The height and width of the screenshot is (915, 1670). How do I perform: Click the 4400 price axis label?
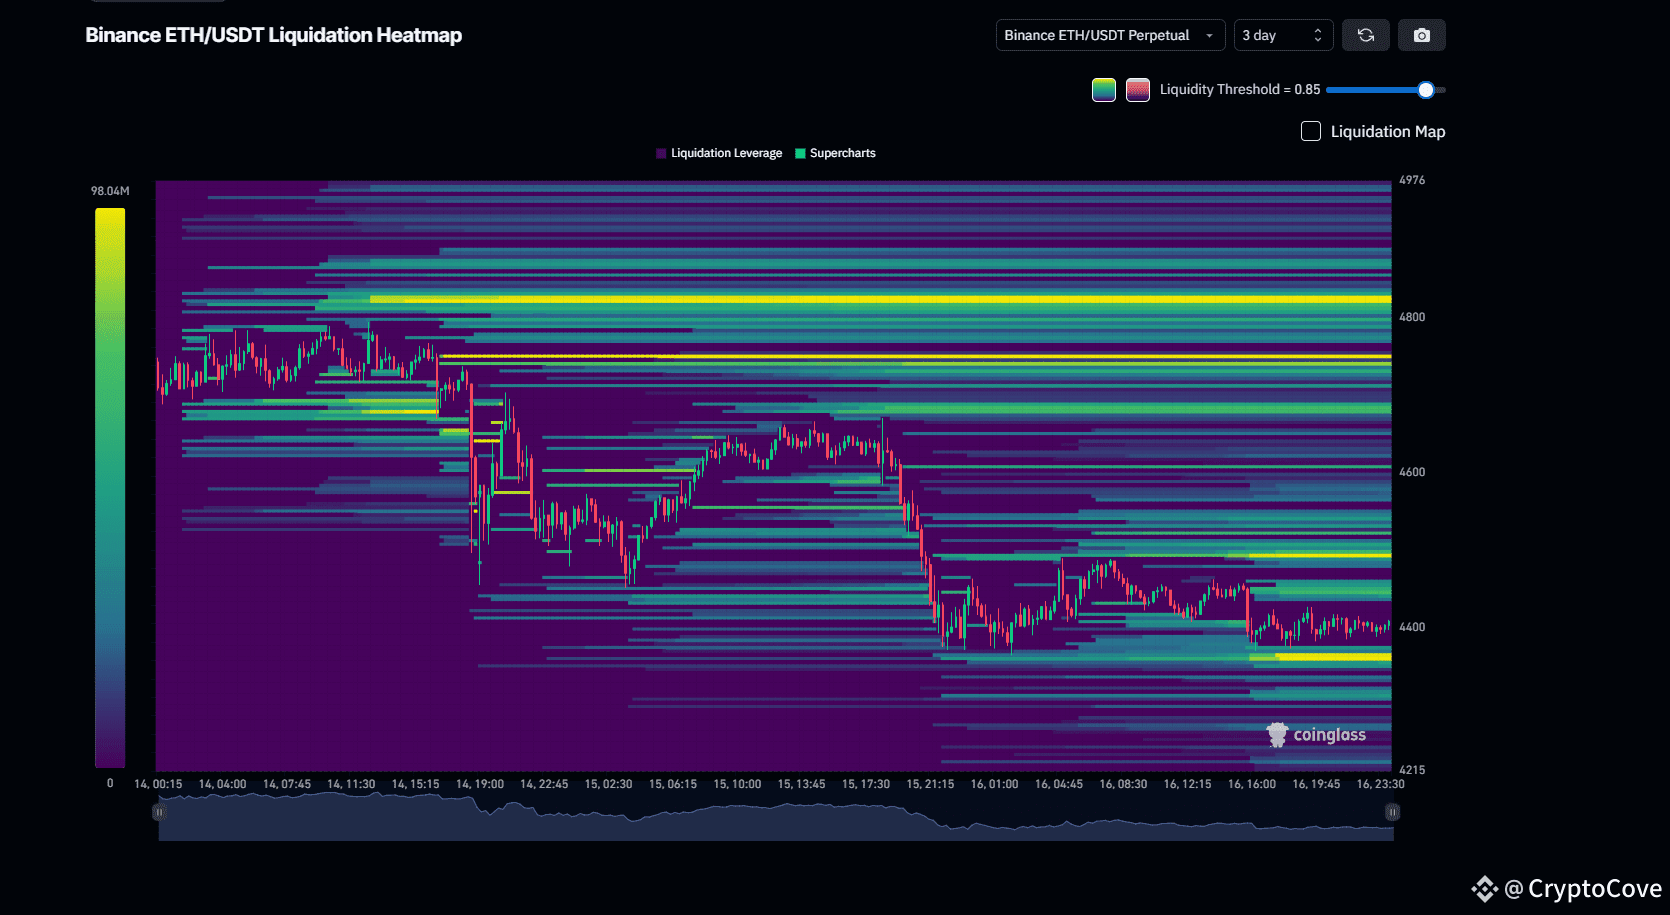1412,627
